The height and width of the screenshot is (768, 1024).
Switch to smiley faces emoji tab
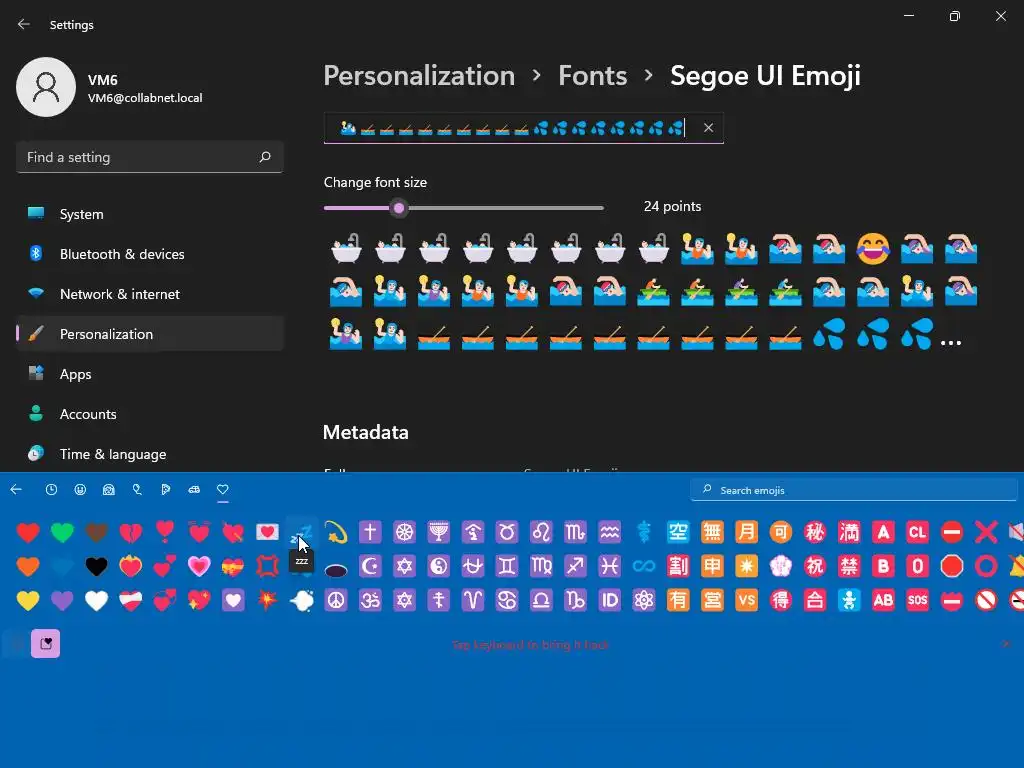80,490
